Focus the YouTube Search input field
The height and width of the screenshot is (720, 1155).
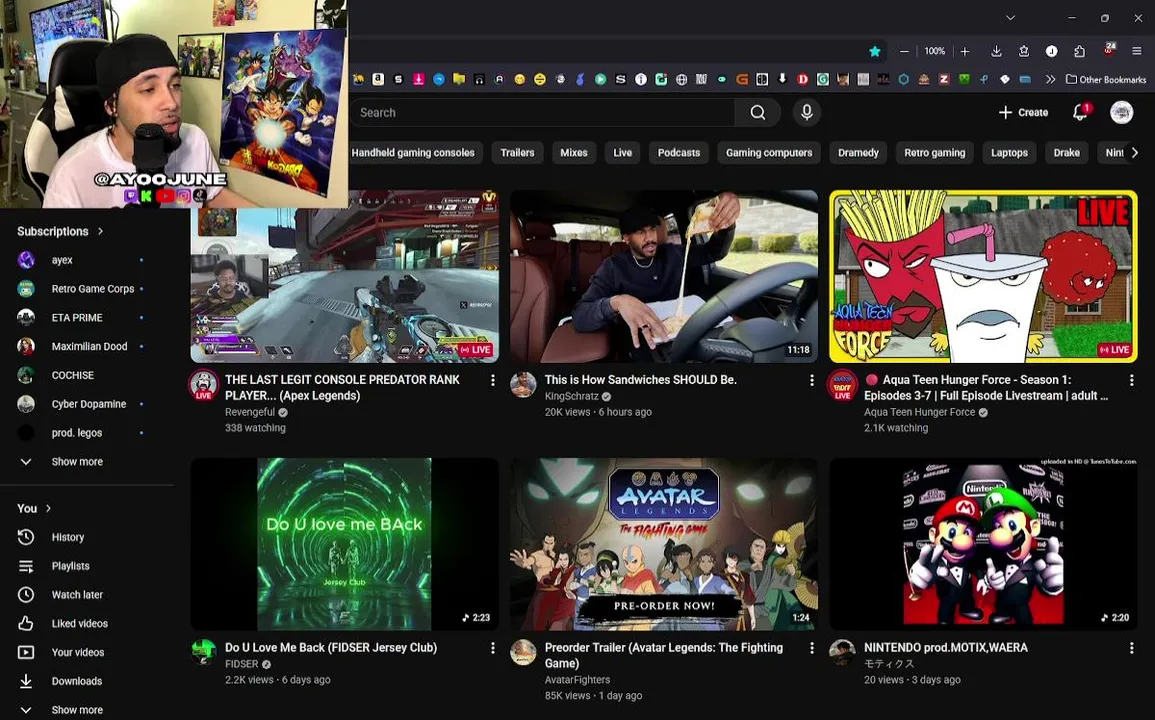coord(542,112)
